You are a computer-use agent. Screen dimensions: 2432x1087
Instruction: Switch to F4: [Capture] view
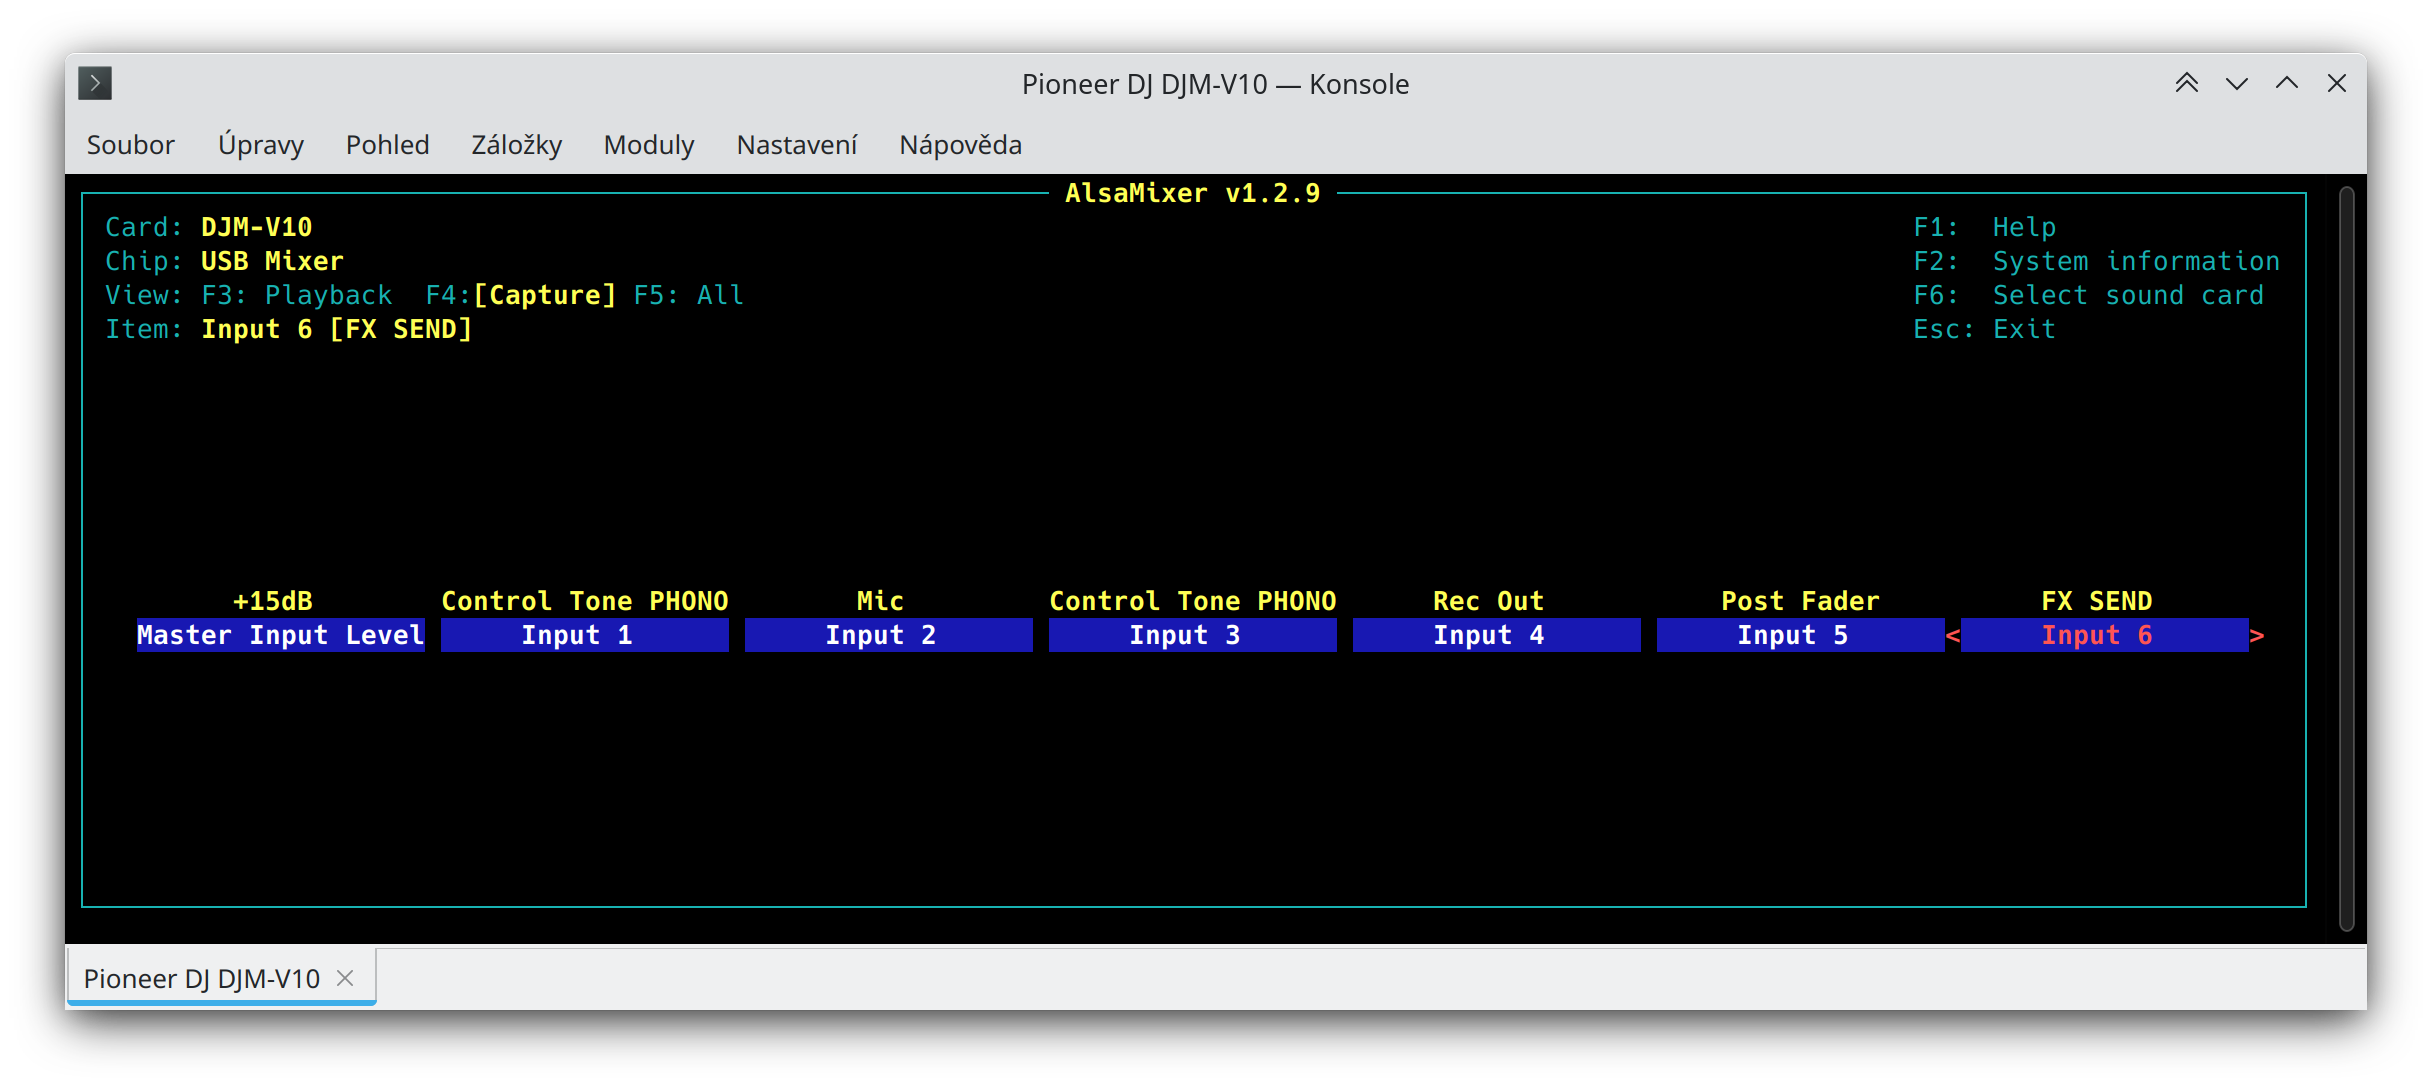tap(521, 295)
